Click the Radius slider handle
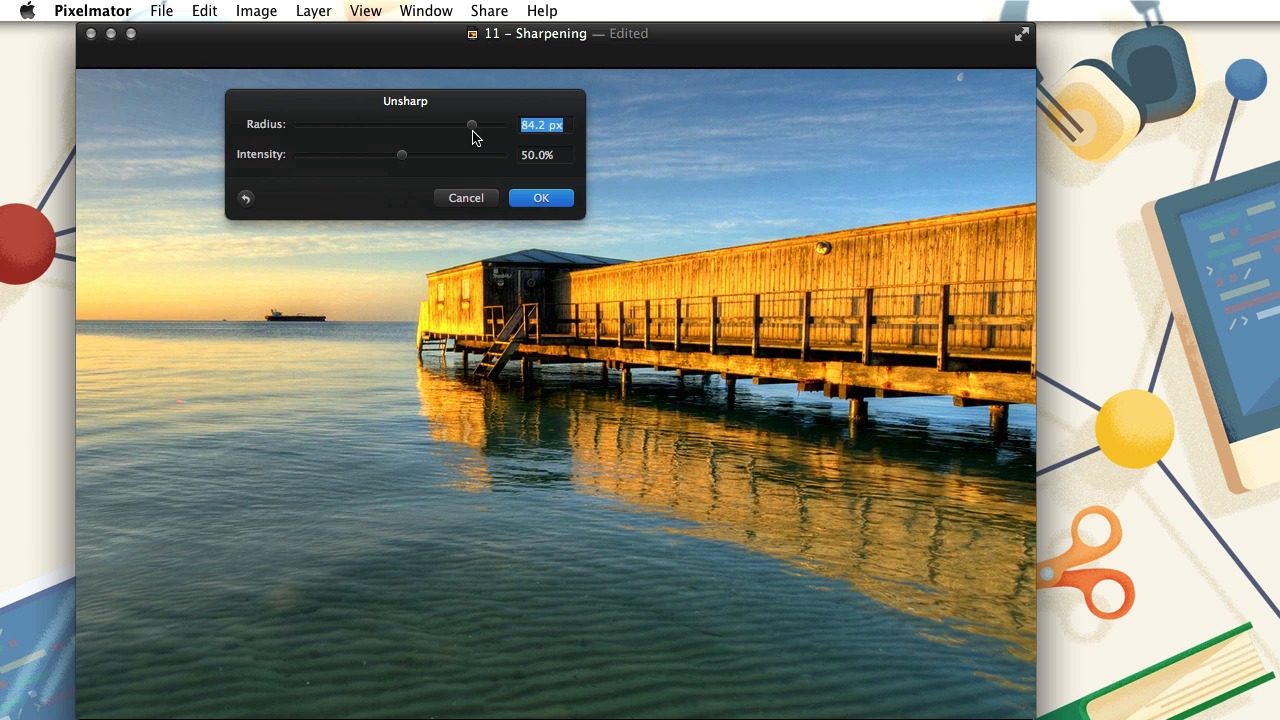 [x=472, y=125]
